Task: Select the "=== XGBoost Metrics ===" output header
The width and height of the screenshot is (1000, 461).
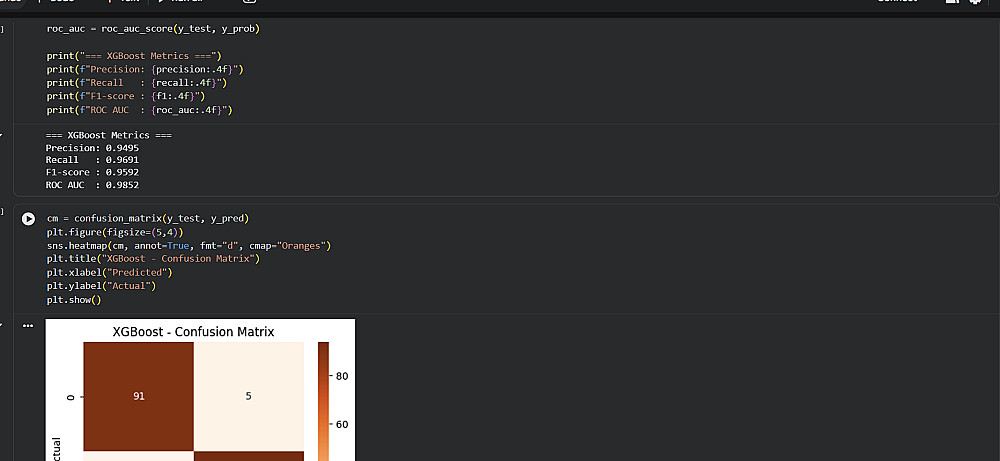Action: (x=108, y=135)
